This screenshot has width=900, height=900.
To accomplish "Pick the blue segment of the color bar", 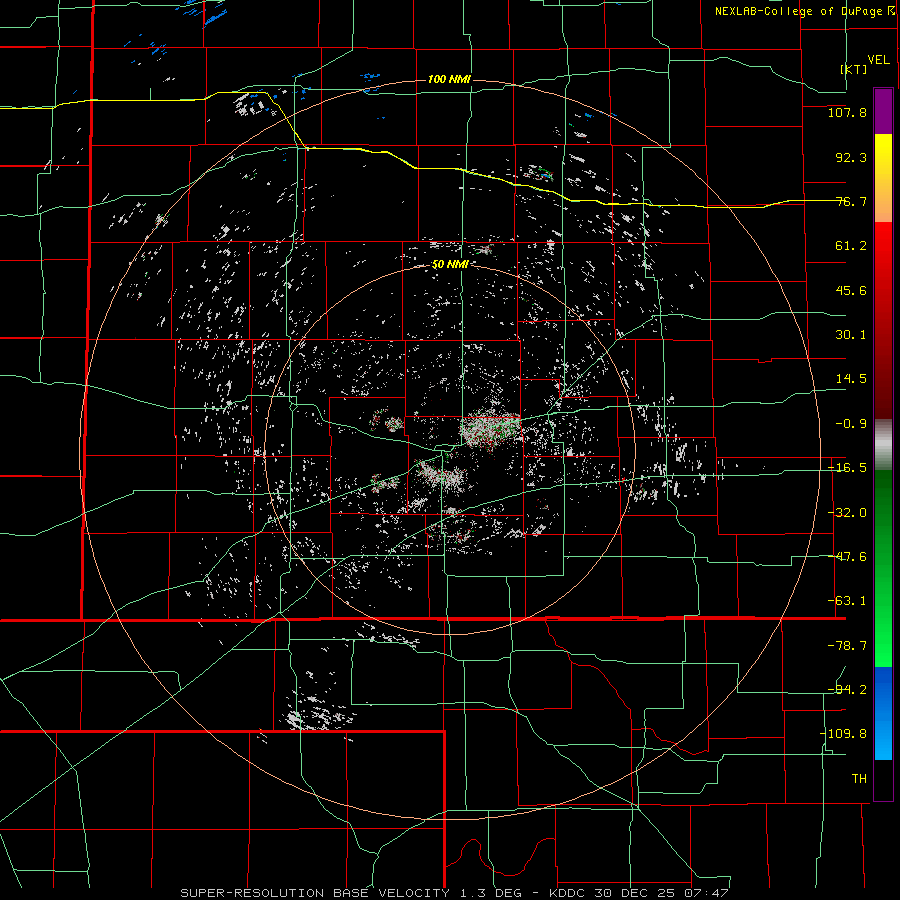I will [x=883, y=713].
